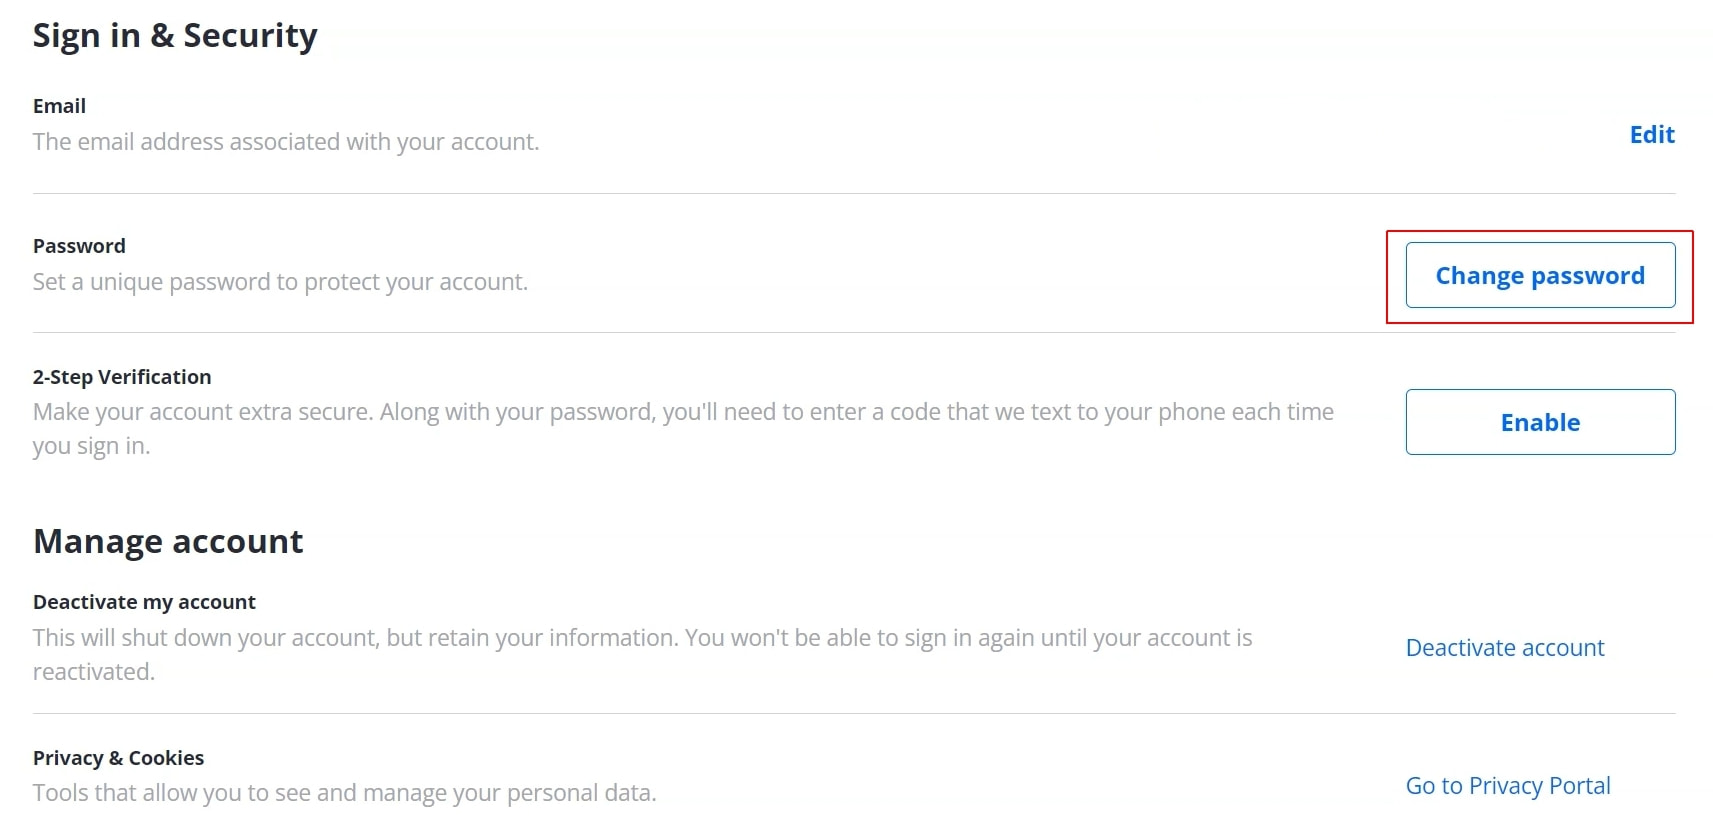Select the Password section label
The image size is (1713, 833).
pos(79,245)
